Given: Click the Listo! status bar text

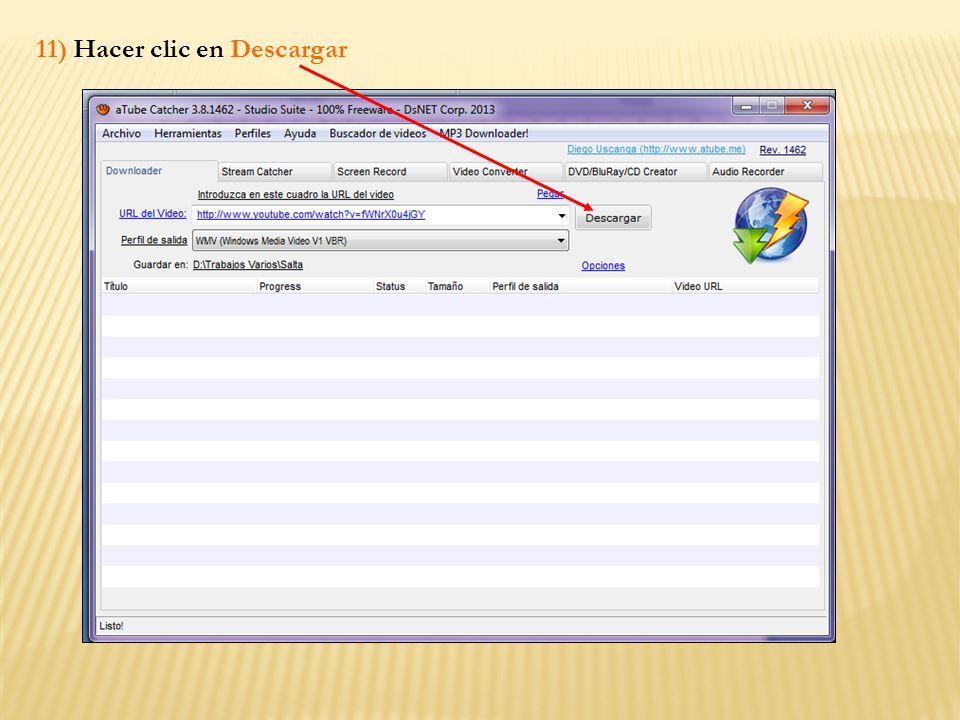Looking at the screenshot, I should [111, 626].
